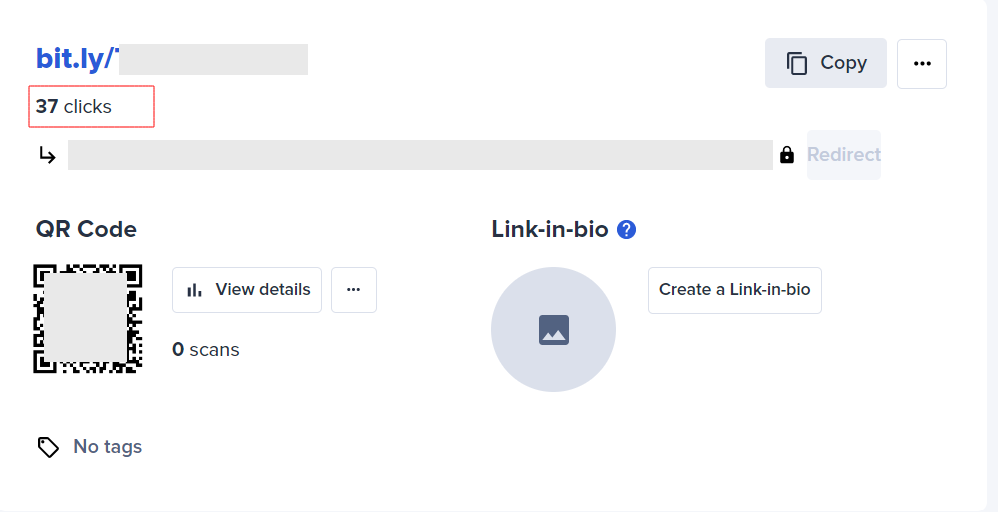This screenshot has height=512, width=998.
Task: Click the circular image placeholder icon
Action: point(553,330)
